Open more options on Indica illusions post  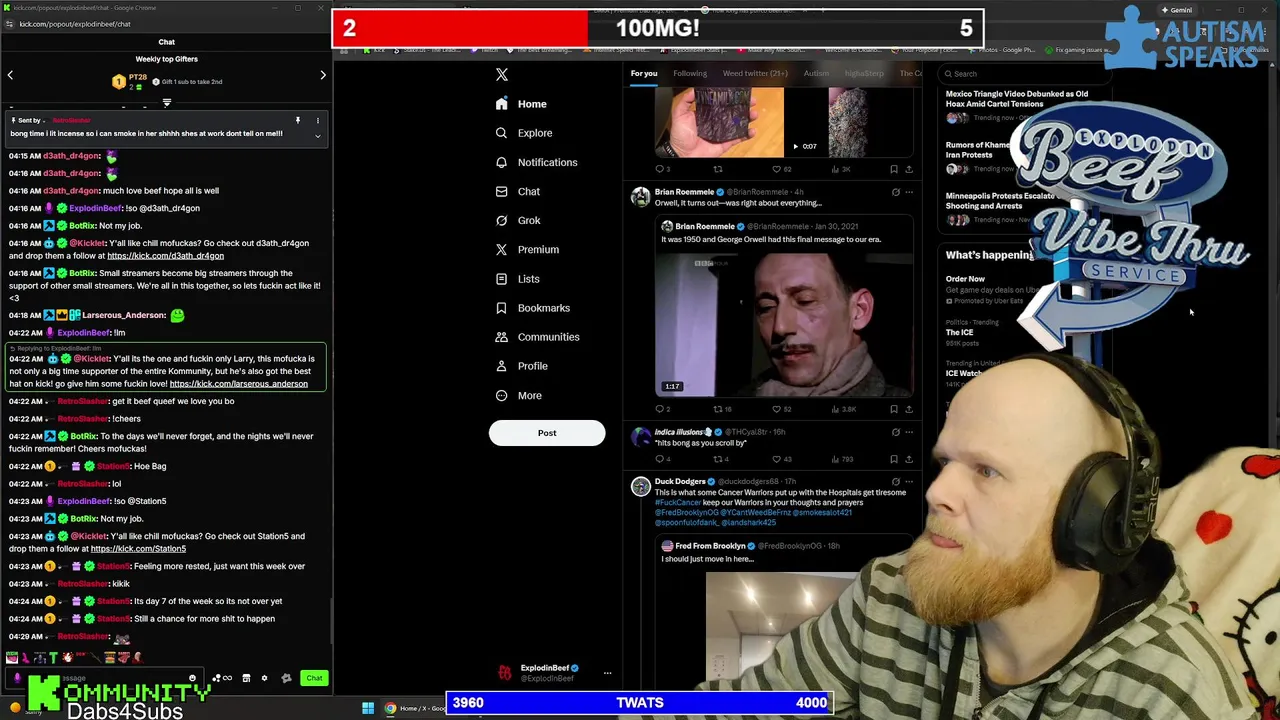pyautogui.click(x=908, y=432)
